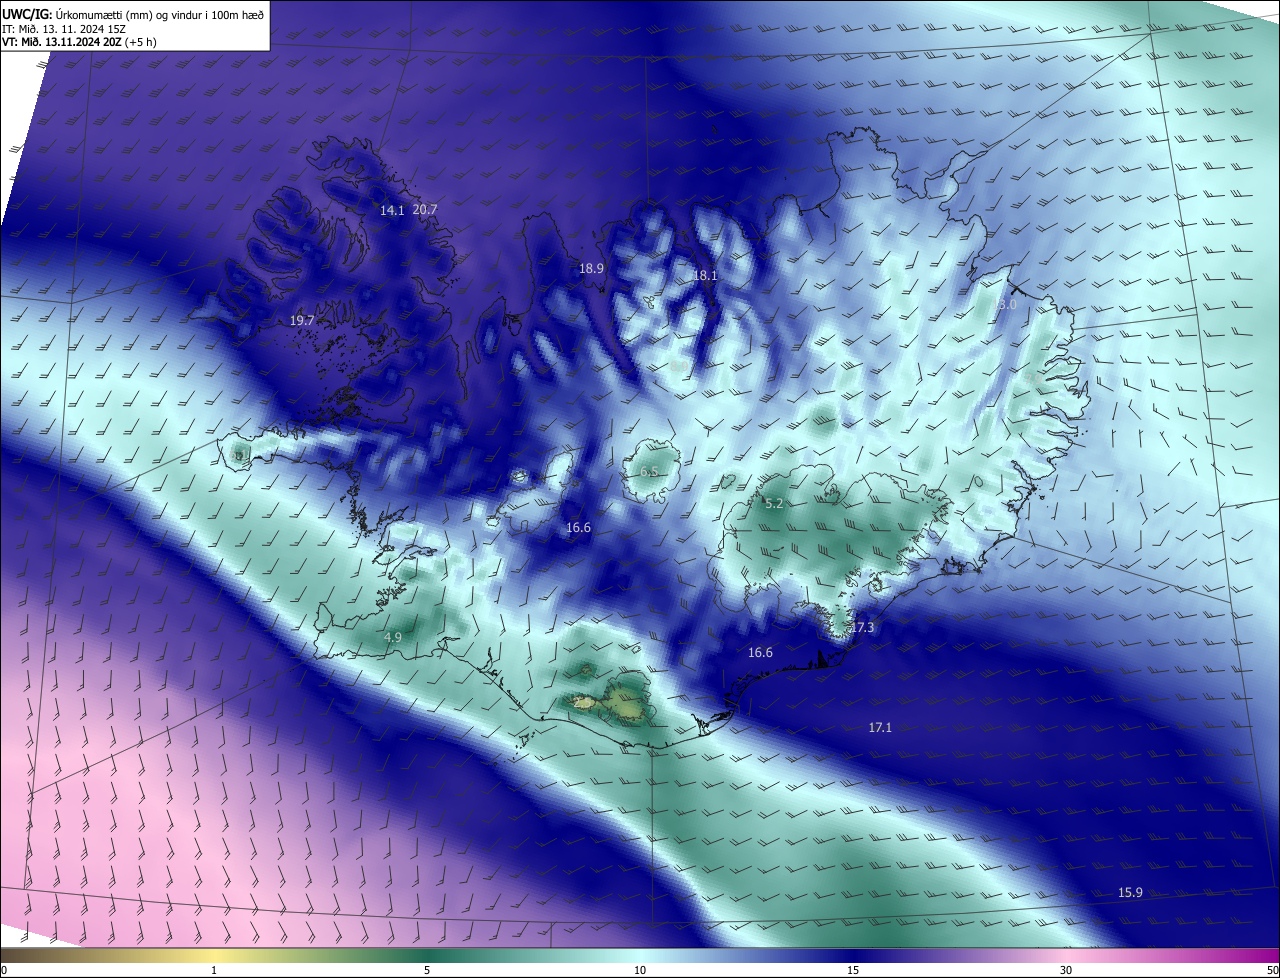This screenshot has width=1280, height=978.
Task: Click the 18.9 value label
Action: click(x=591, y=268)
